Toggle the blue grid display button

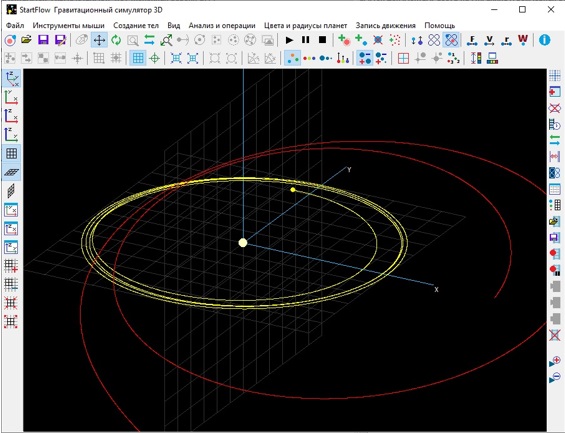point(138,58)
